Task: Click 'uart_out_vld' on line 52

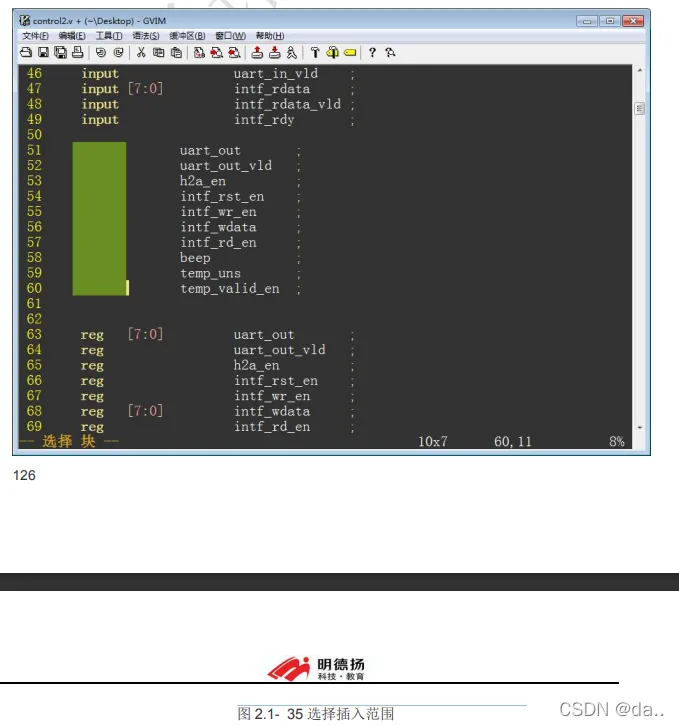Action: (x=226, y=166)
